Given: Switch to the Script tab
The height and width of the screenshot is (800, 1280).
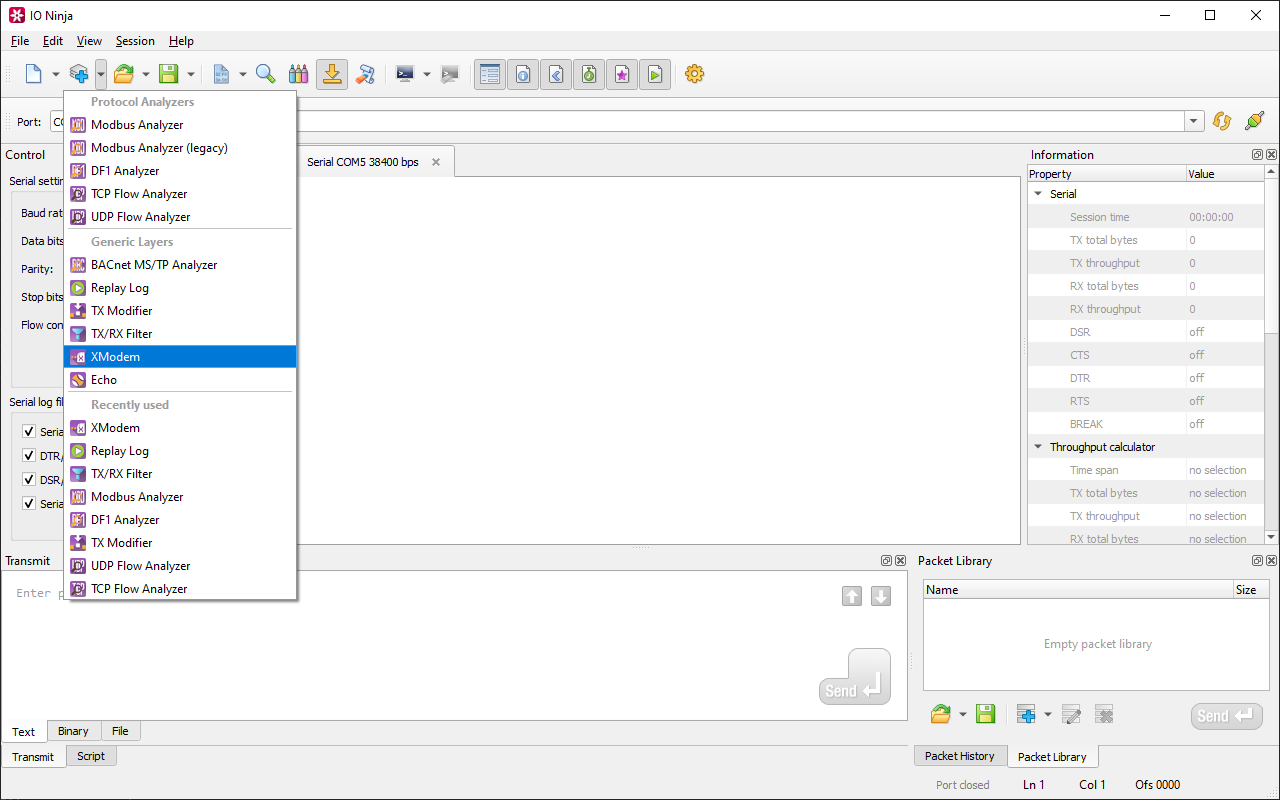Looking at the screenshot, I should click(91, 756).
